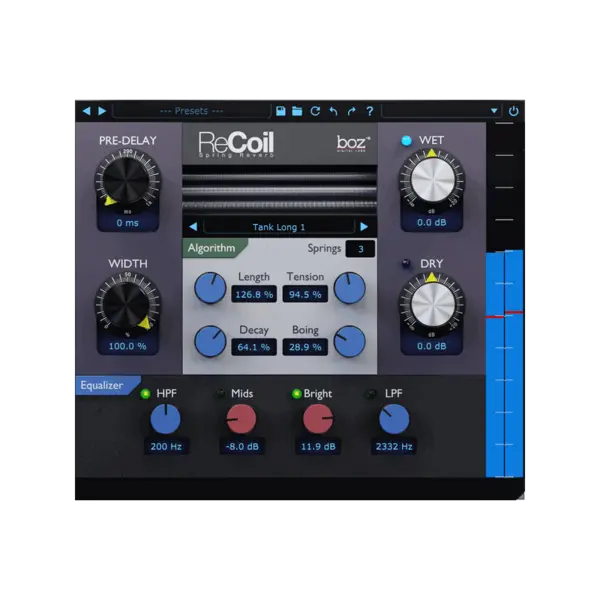Select next tank with right arrow
The image size is (600, 600).
(x=364, y=227)
